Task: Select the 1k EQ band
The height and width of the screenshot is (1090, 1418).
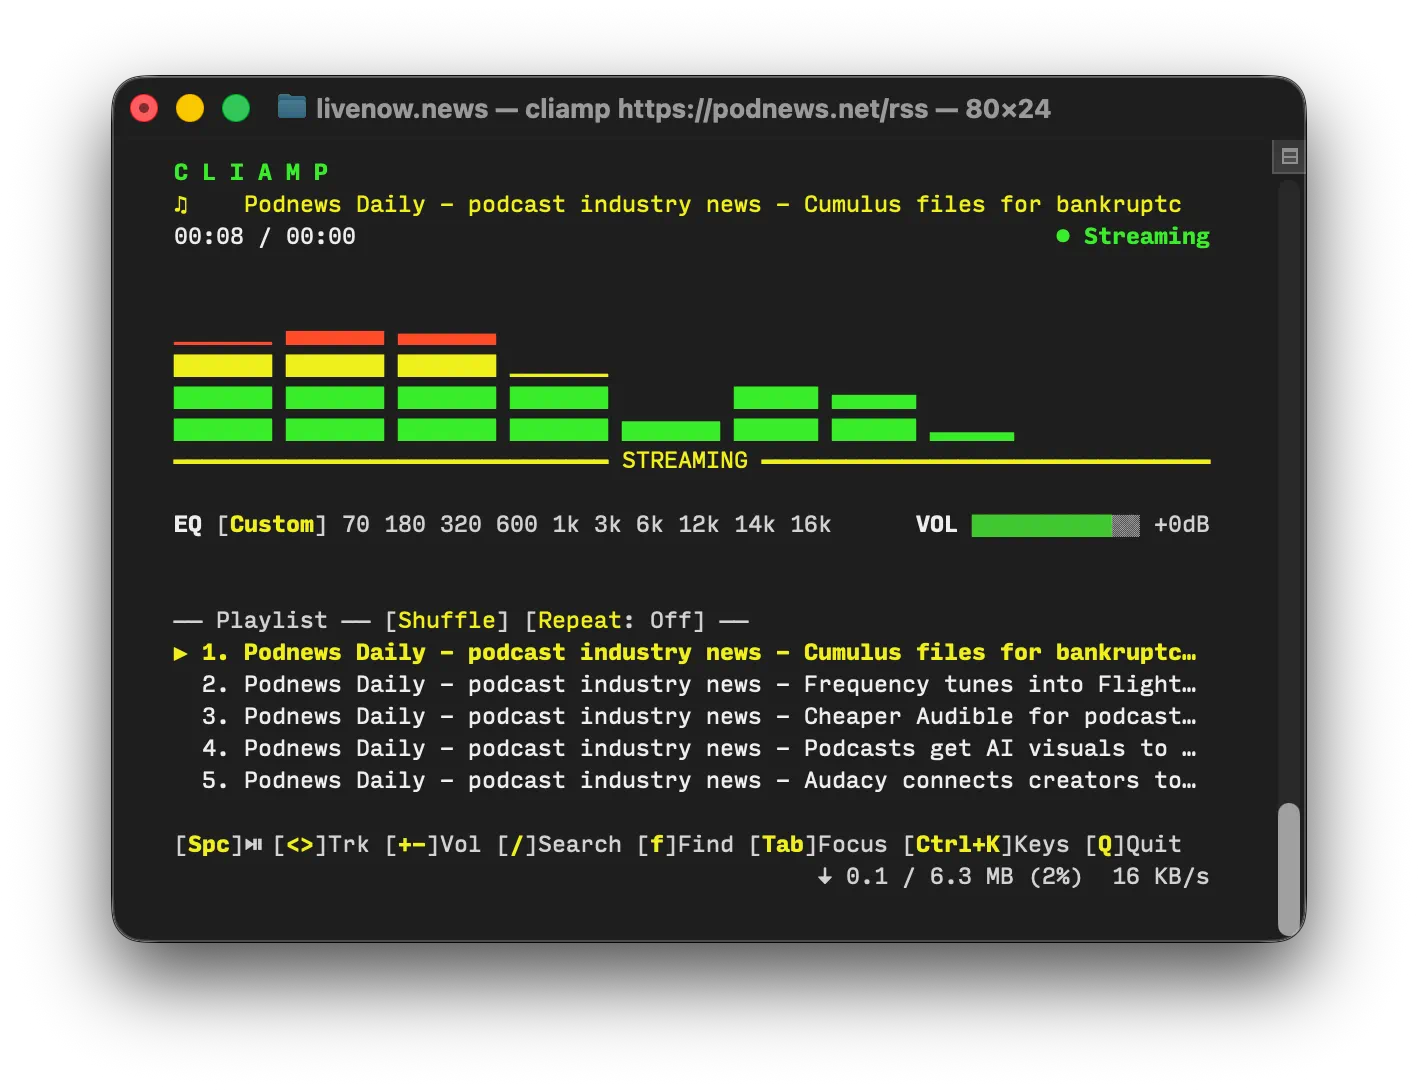Action: click(x=566, y=525)
